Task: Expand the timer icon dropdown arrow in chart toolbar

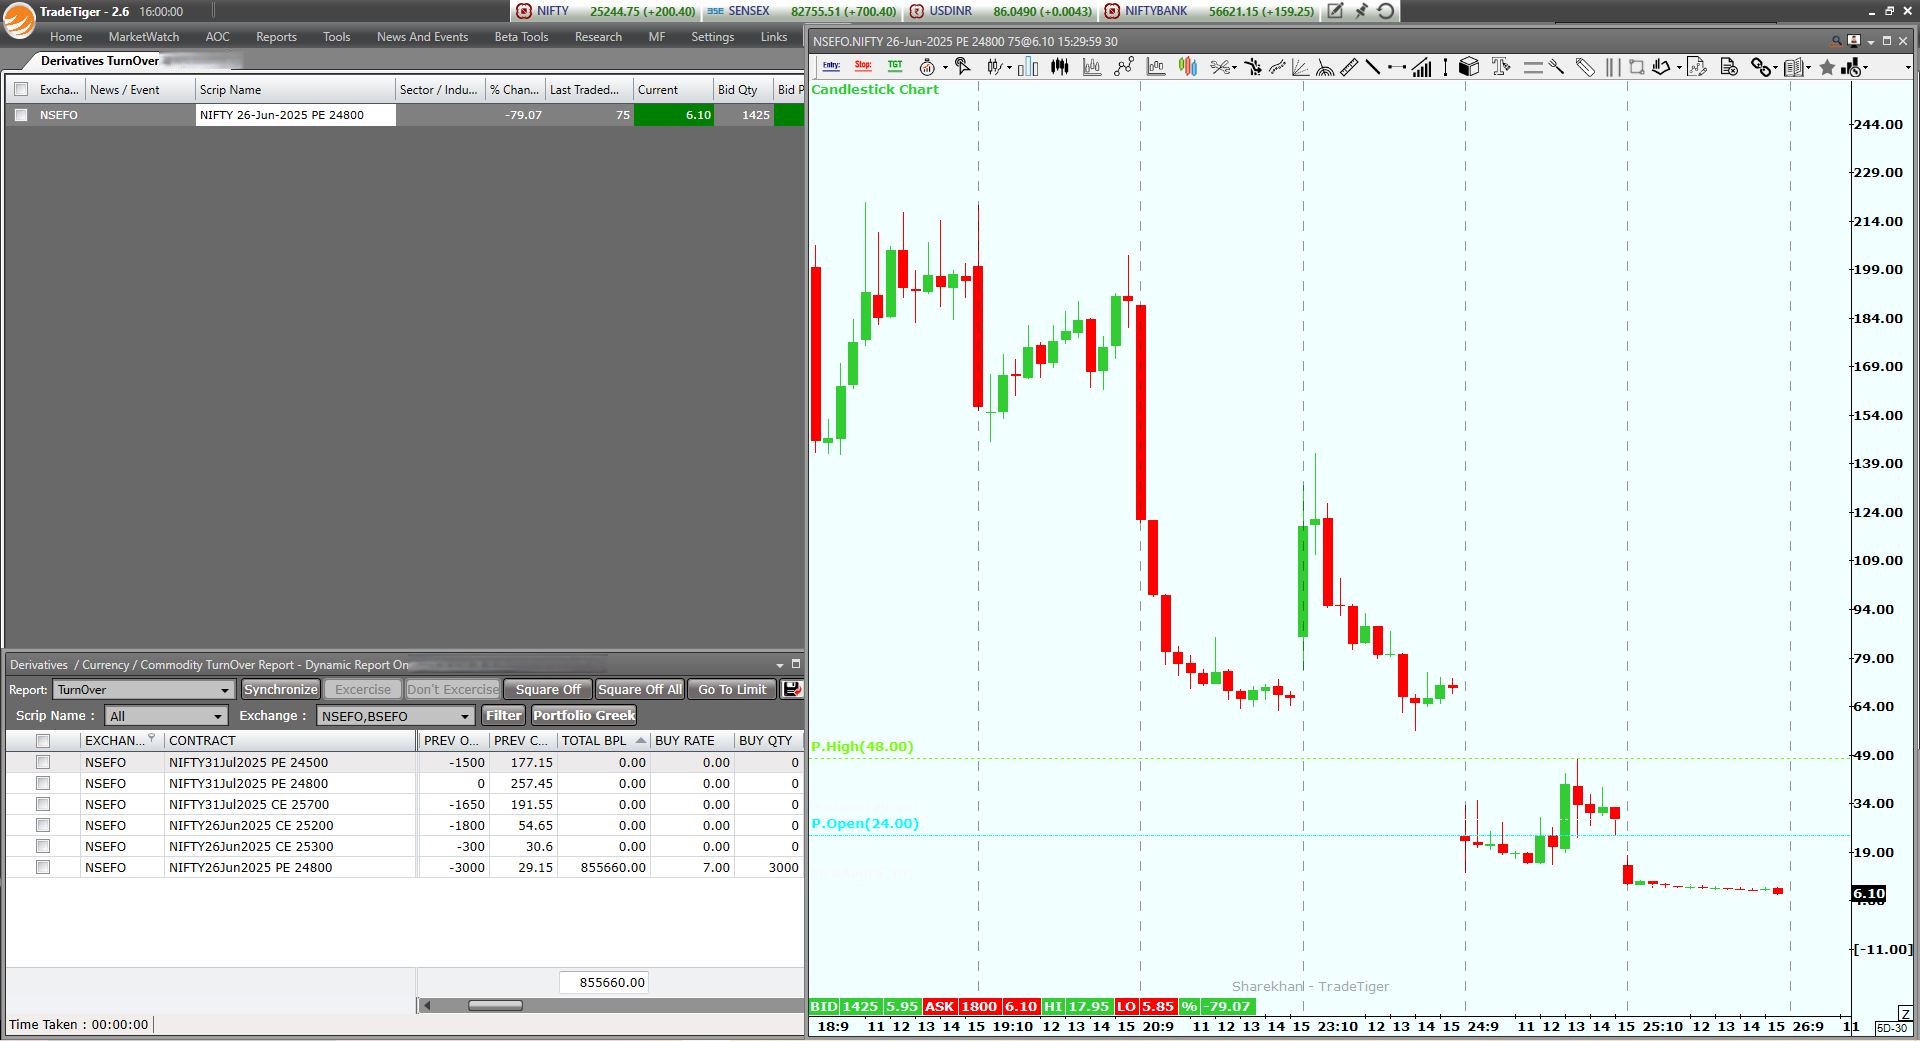Action: tap(945, 68)
